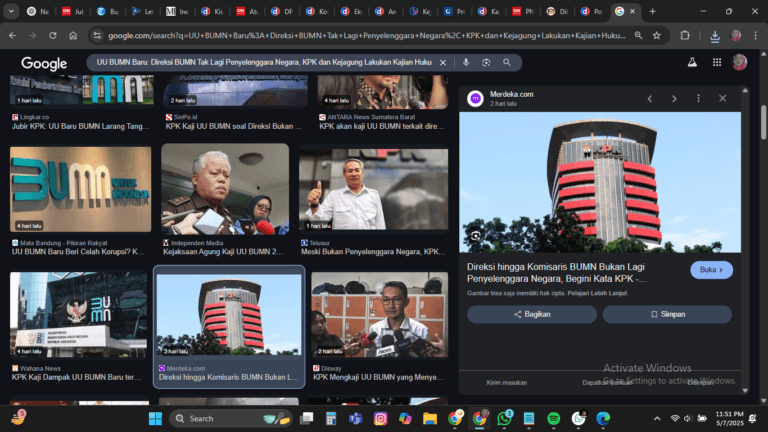Share image with Bagikan button
The image size is (768, 432).
click(x=532, y=314)
